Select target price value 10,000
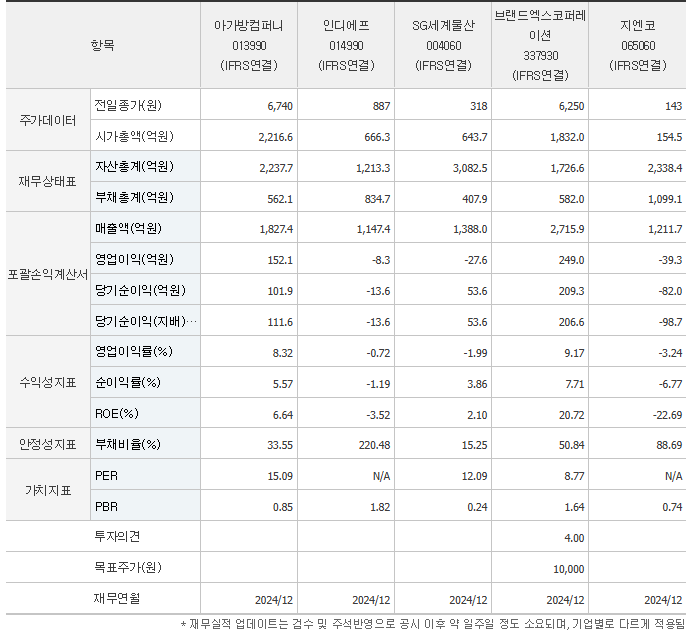Viewport: 695px width, 632px height. [569, 569]
